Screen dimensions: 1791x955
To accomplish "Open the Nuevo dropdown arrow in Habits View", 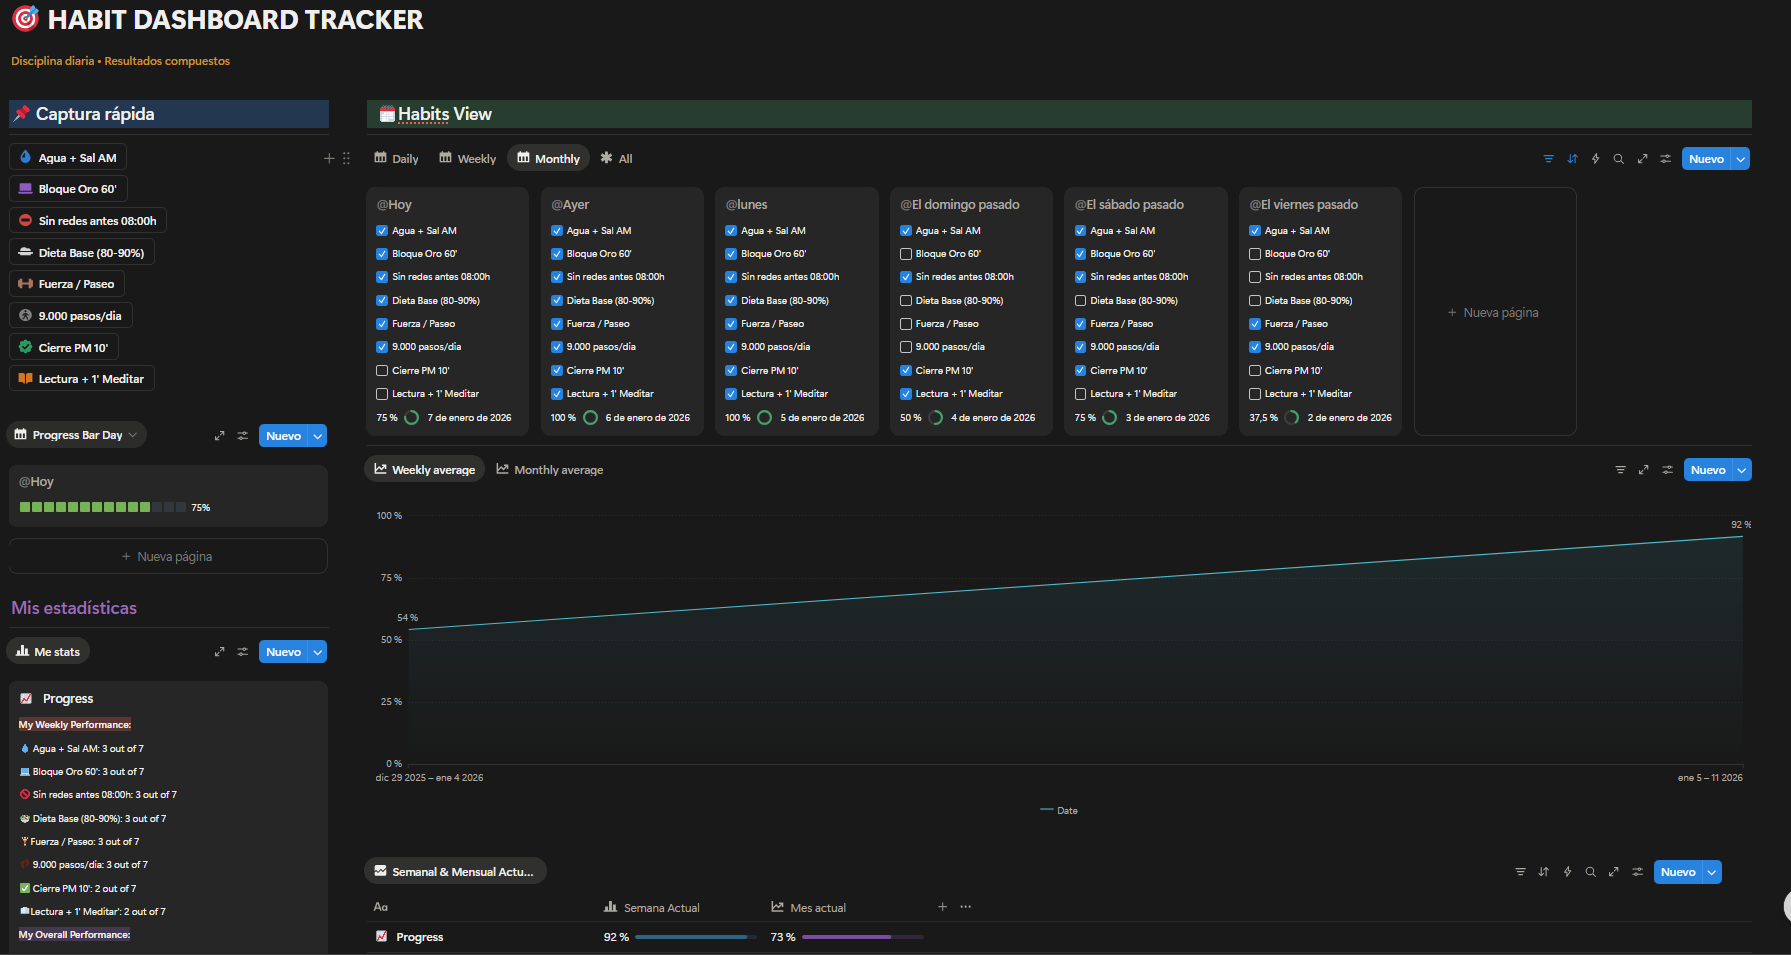I will (1741, 159).
